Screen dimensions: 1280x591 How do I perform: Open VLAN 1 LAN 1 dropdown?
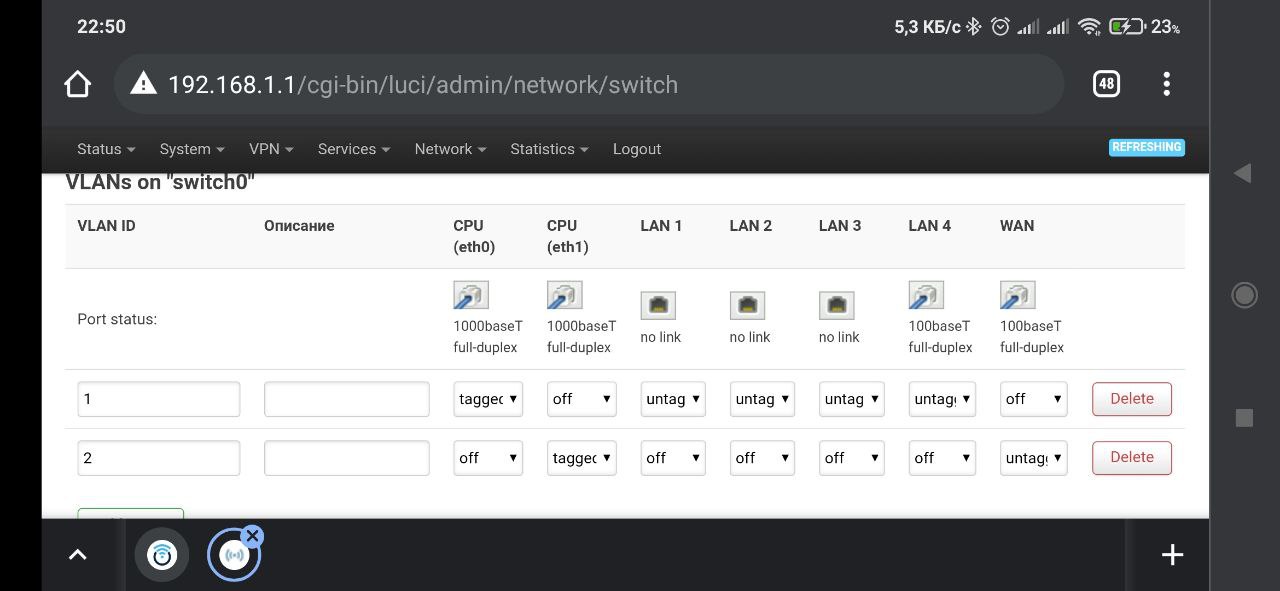click(673, 399)
